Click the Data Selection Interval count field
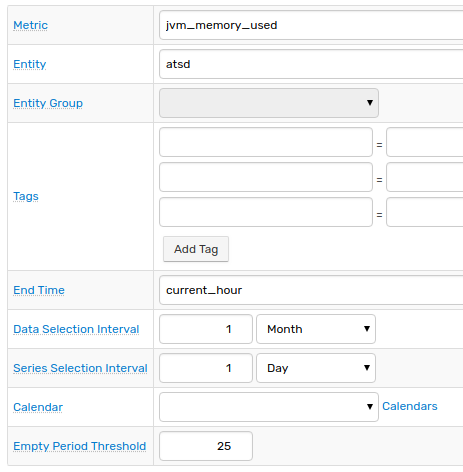This screenshot has width=463, height=472. click(x=206, y=329)
